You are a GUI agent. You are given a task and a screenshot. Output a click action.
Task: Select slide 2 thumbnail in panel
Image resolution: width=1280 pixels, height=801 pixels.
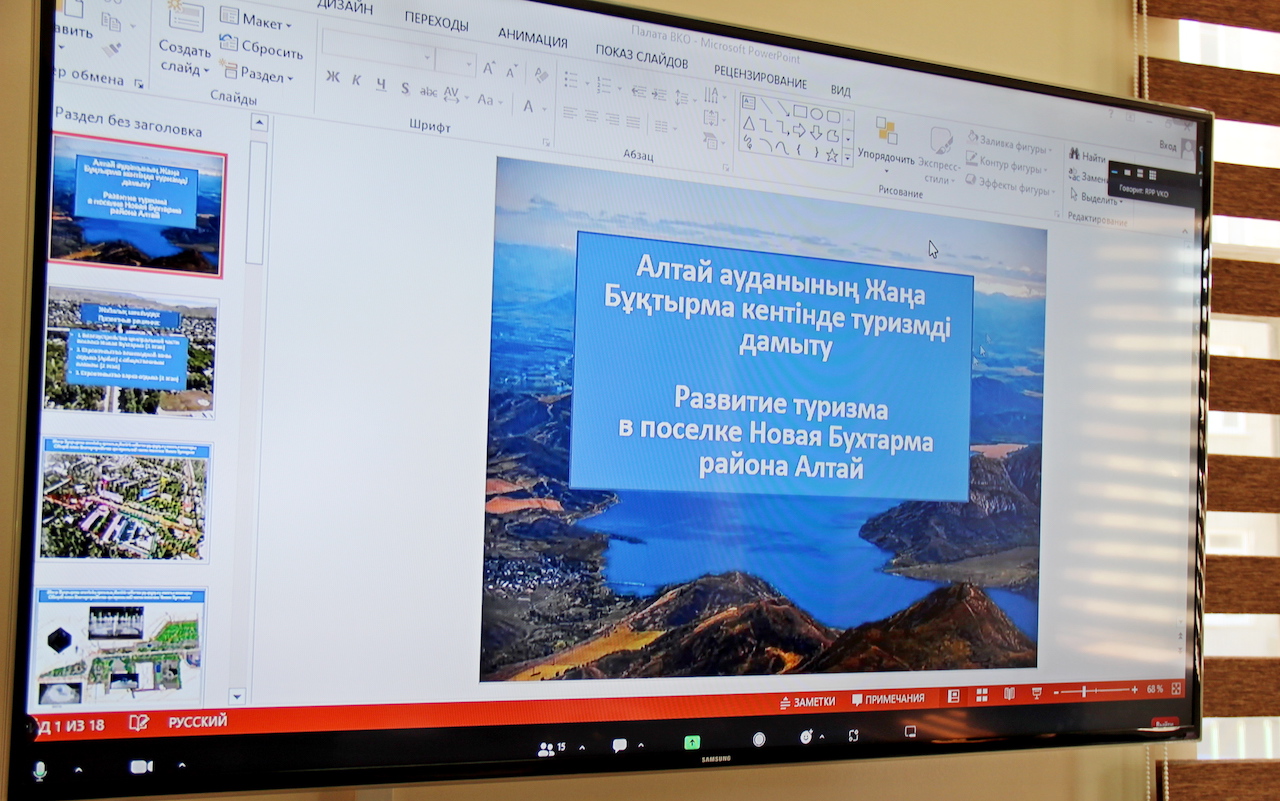[x=130, y=352]
